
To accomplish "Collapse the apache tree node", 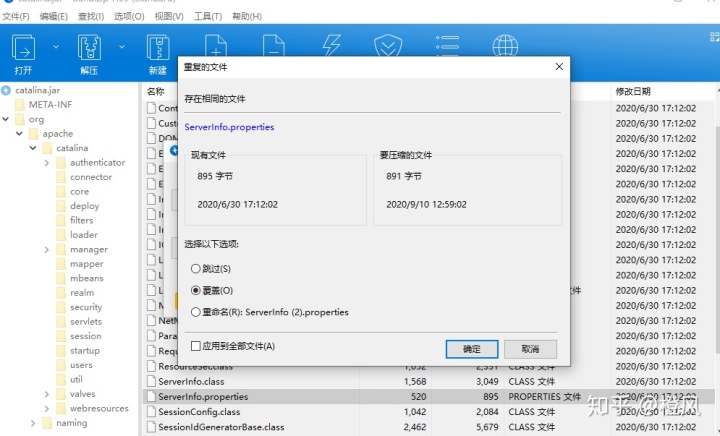I will click(19, 134).
